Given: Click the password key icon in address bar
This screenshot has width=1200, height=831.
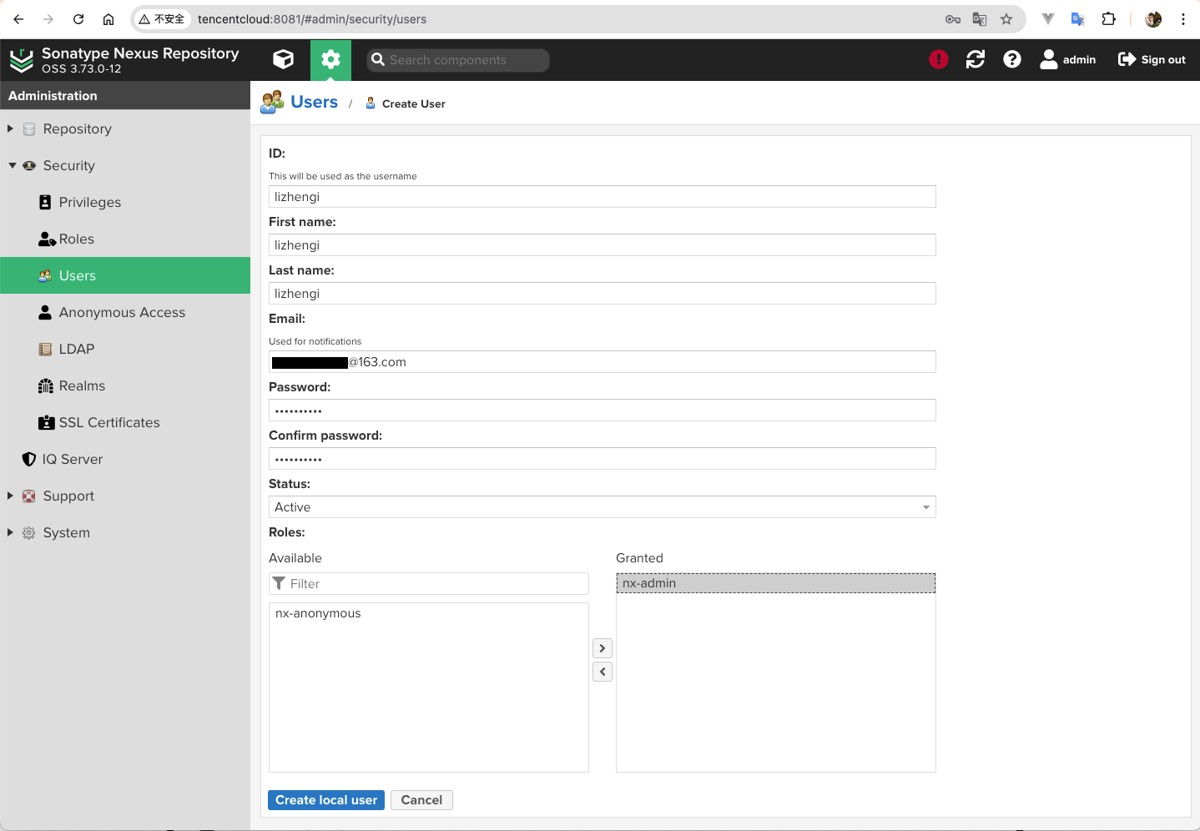Looking at the screenshot, I should (x=953, y=19).
